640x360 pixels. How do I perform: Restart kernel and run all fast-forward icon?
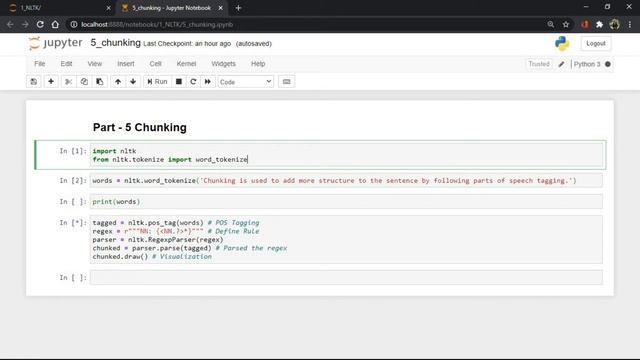click(x=208, y=82)
